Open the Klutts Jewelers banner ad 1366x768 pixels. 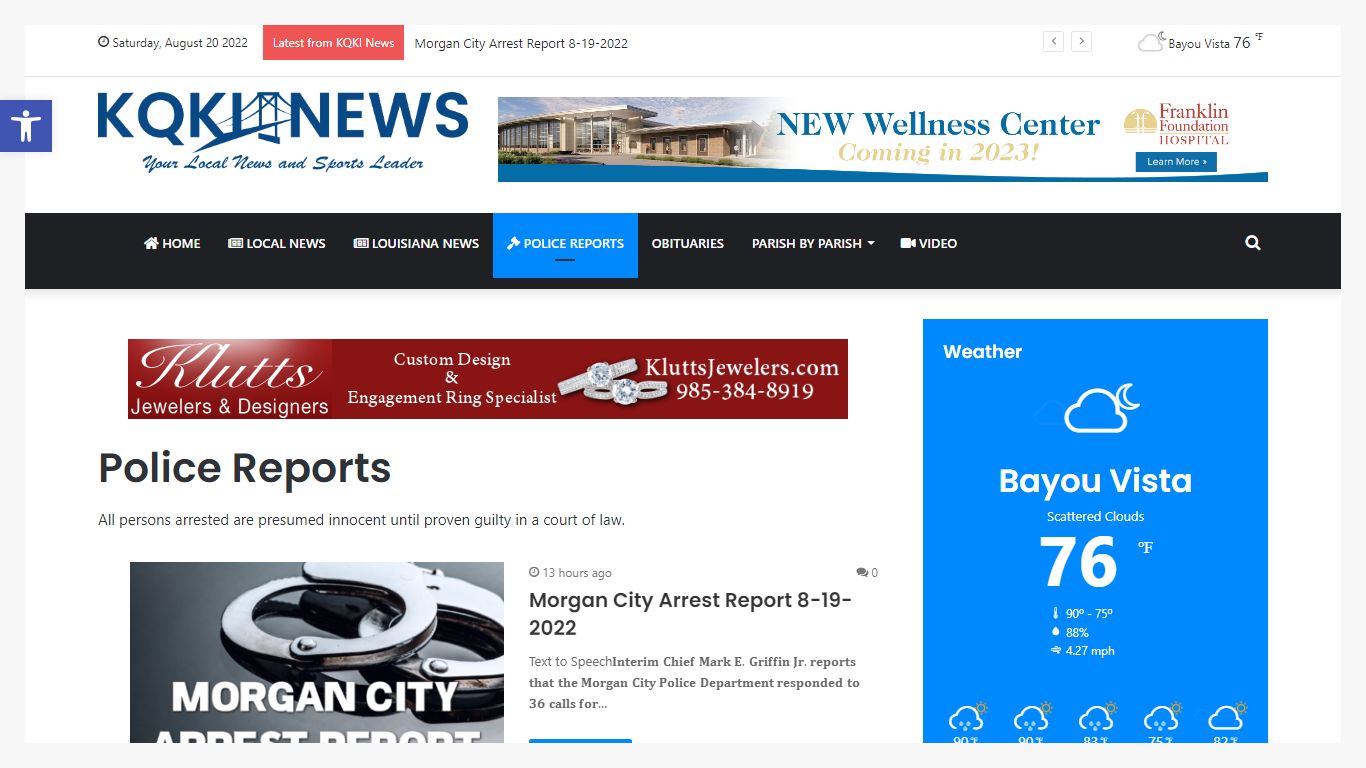[x=488, y=379]
